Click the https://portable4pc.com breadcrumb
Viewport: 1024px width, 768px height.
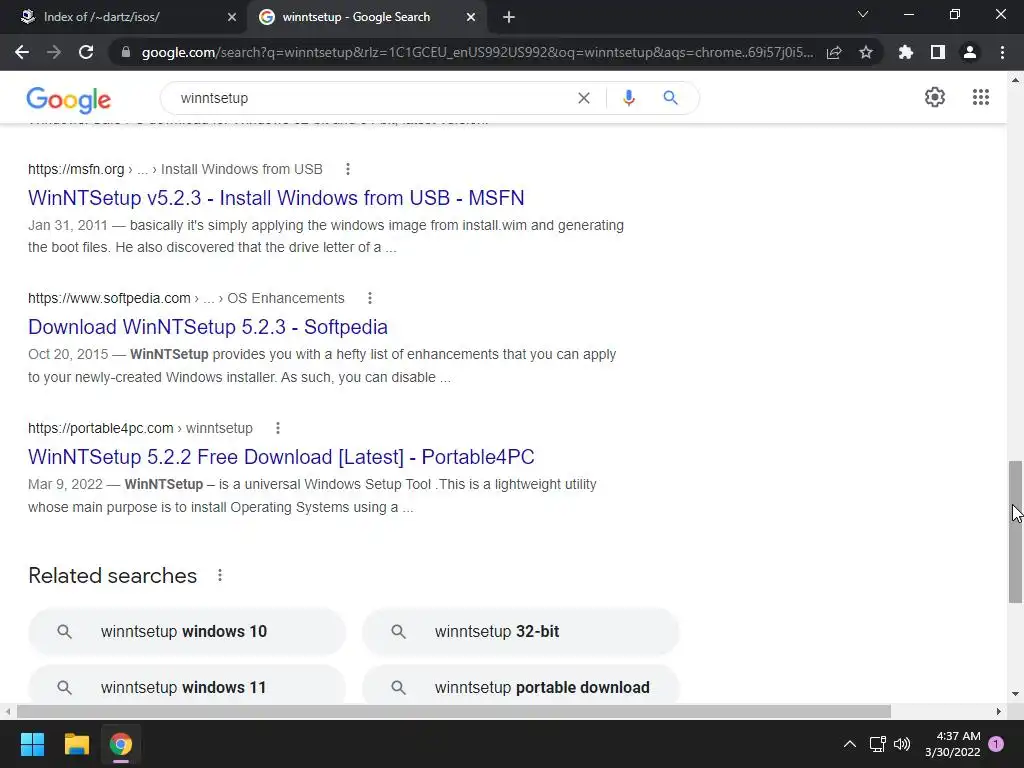coord(101,428)
